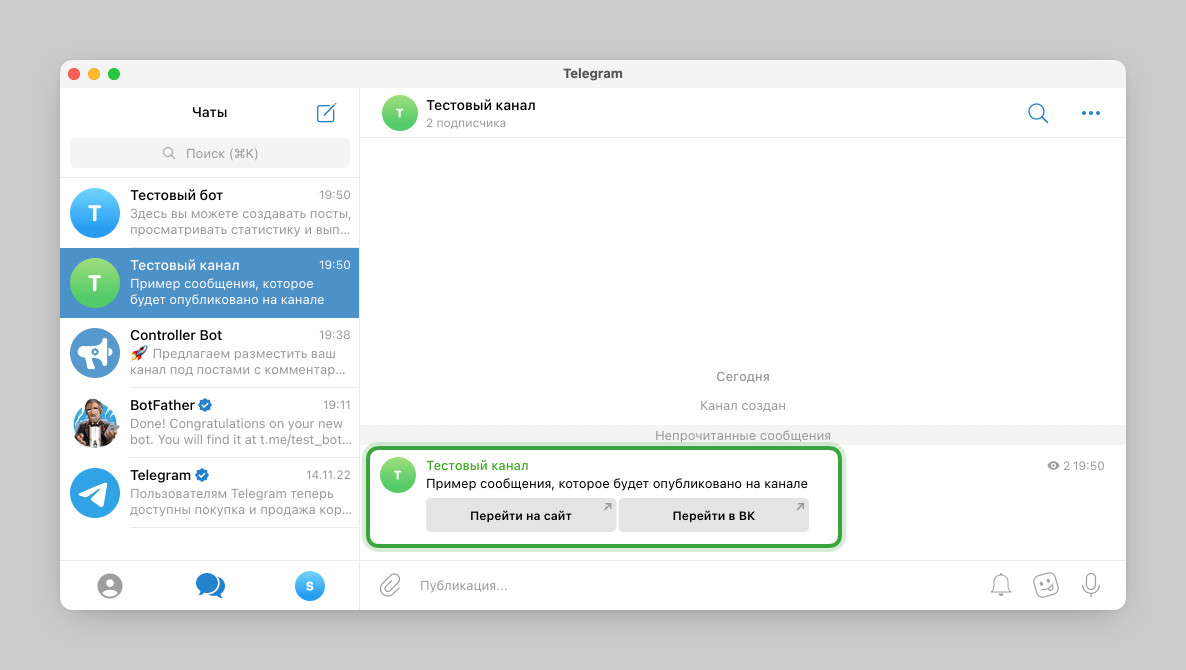This screenshot has width=1186, height=670.
Task: Open the Тестовый канал avatar in the header
Action: 399,113
